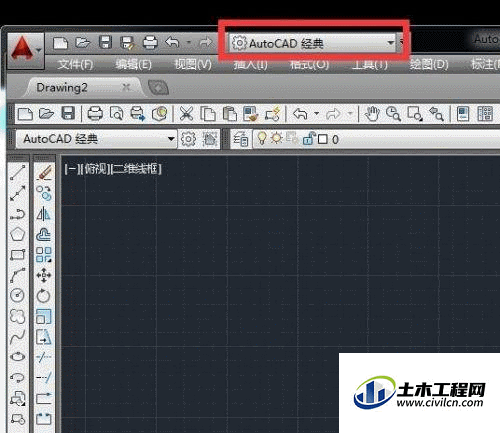
Task: Click the Publish toolbar icon
Action: tap(137, 113)
